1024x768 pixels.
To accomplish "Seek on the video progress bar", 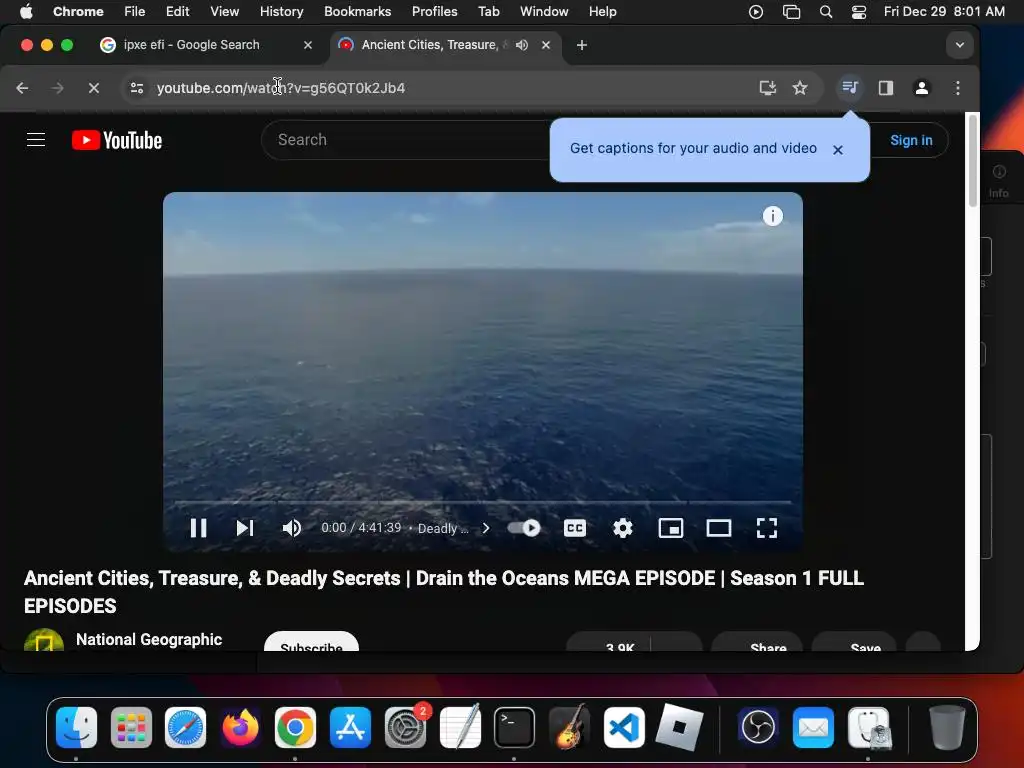I will click(483, 502).
